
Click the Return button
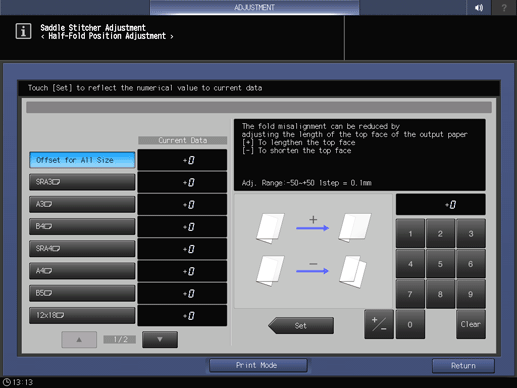point(463,366)
